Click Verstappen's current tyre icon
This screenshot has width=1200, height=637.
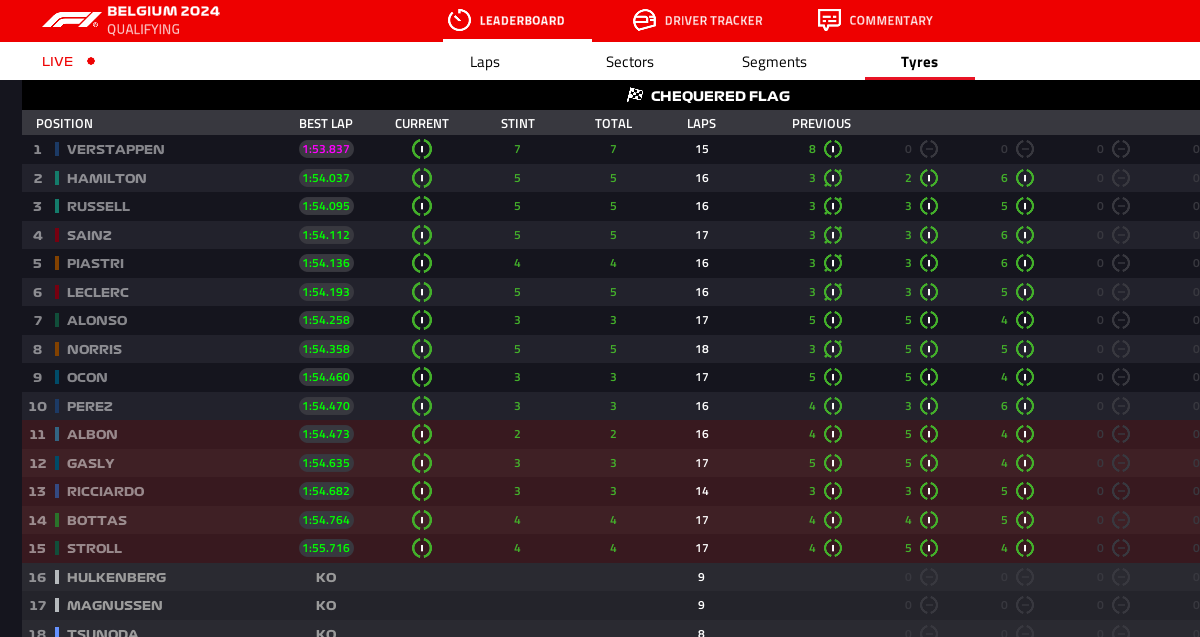click(422, 149)
